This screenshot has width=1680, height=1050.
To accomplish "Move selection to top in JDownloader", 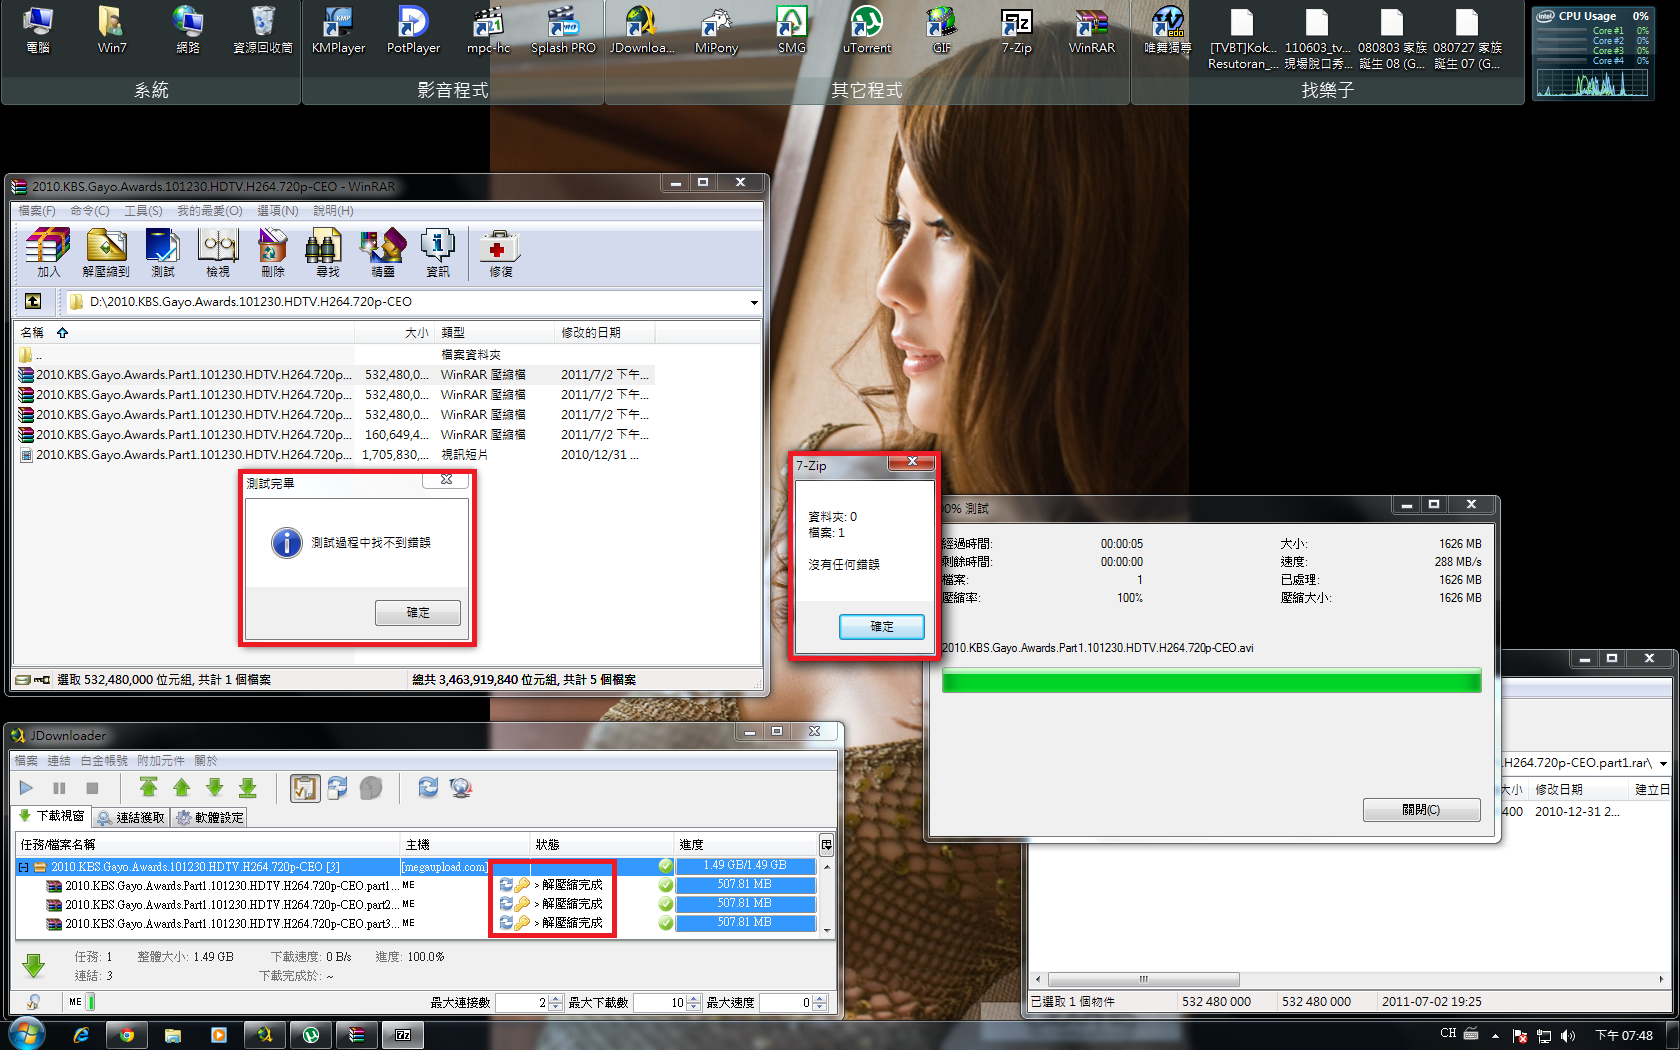I will pos(148,788).
